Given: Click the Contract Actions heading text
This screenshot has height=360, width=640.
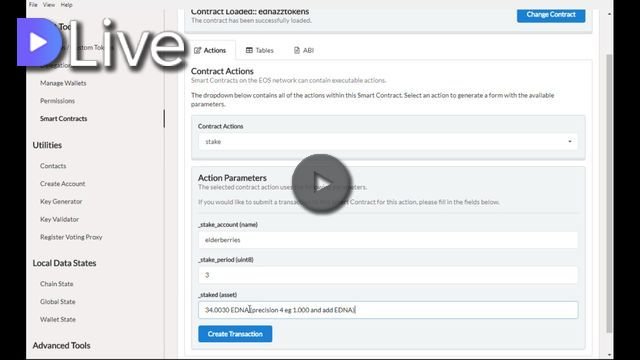Looking at the screenshot, I should point(222,71).
